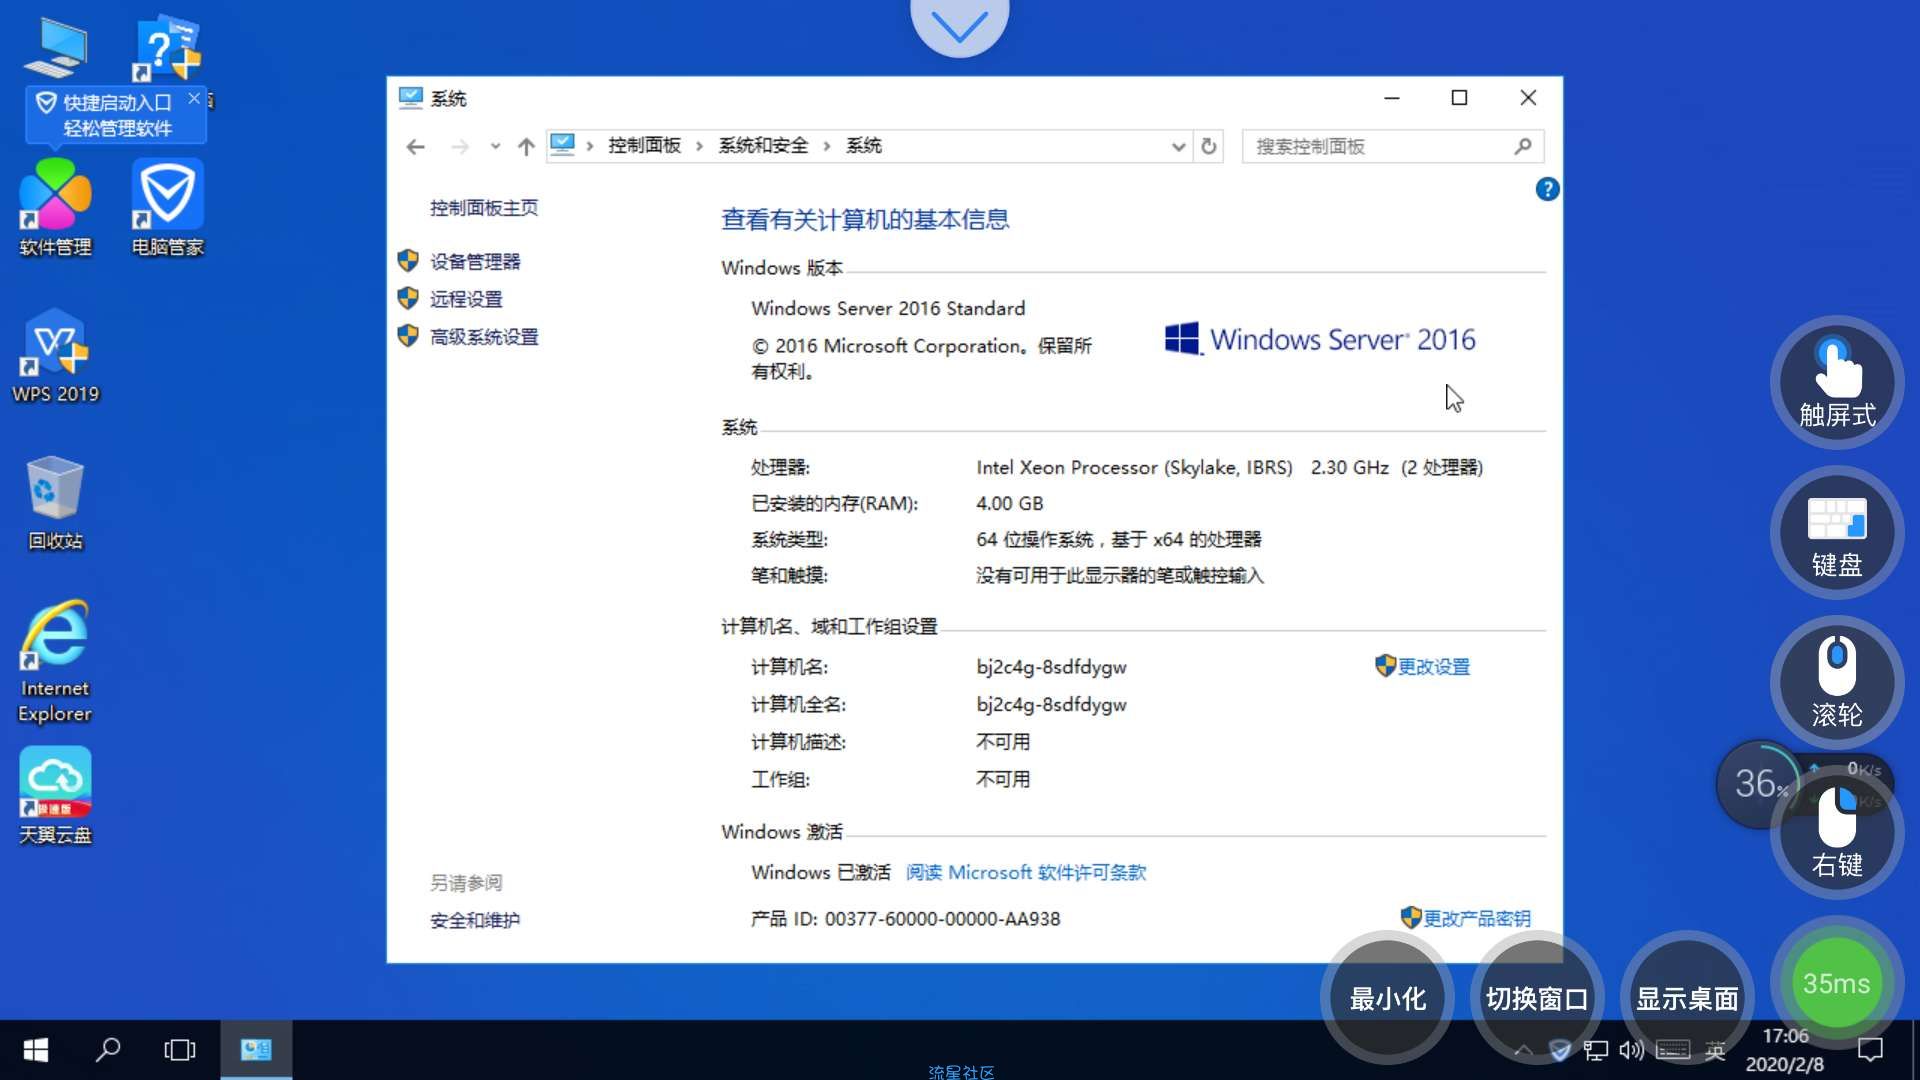This screenshot has width=1920, height=1080.
Task: Click the System window title icon
Action: [x=411, y=98]
